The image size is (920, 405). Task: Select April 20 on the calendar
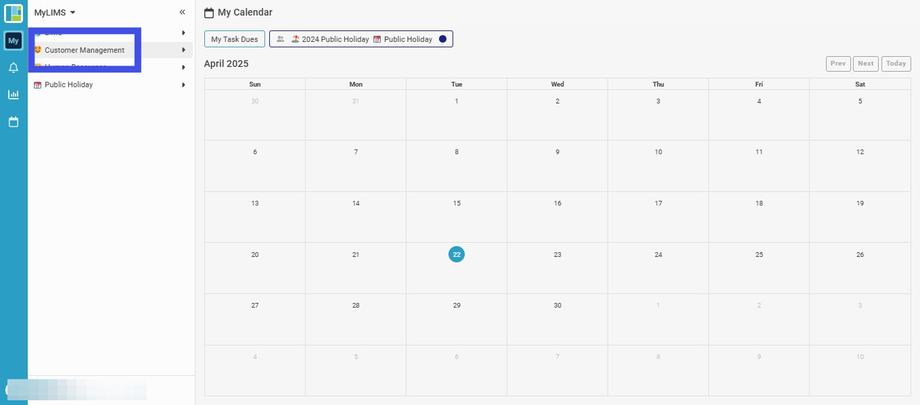tap(255, 268)
